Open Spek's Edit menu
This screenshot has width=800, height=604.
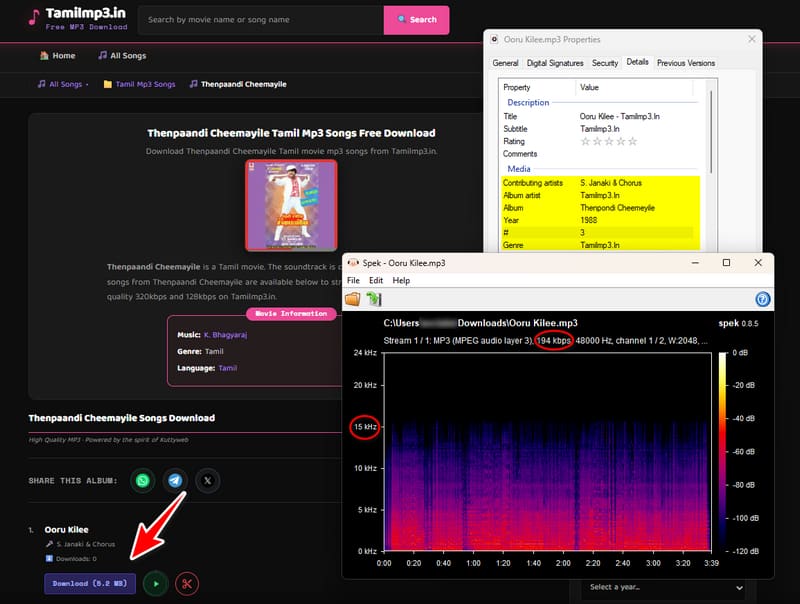[x=376, y=281]
